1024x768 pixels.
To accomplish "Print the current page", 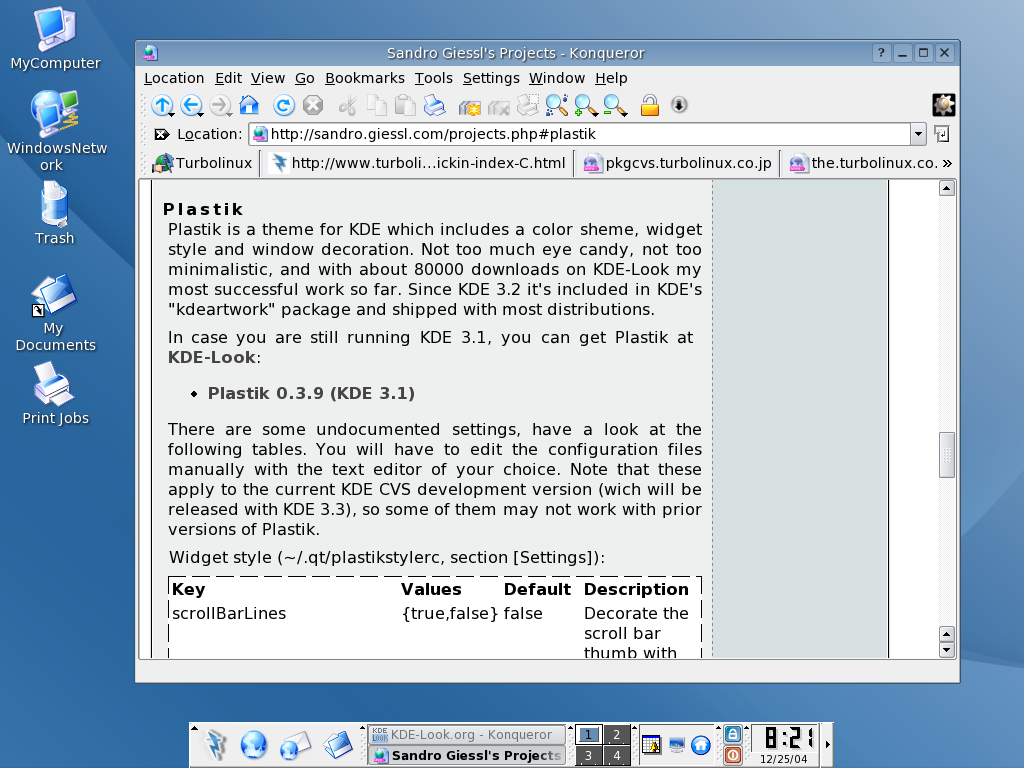I will pyautogui.click(x=434, y=105).
